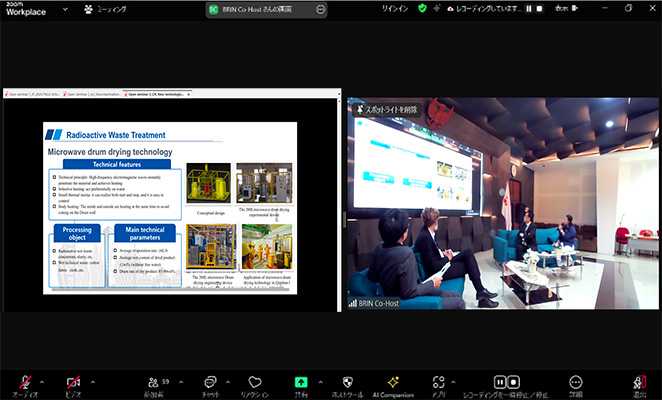
Task: Click the photo of workers in yellow suits
Action: [266, 247]
